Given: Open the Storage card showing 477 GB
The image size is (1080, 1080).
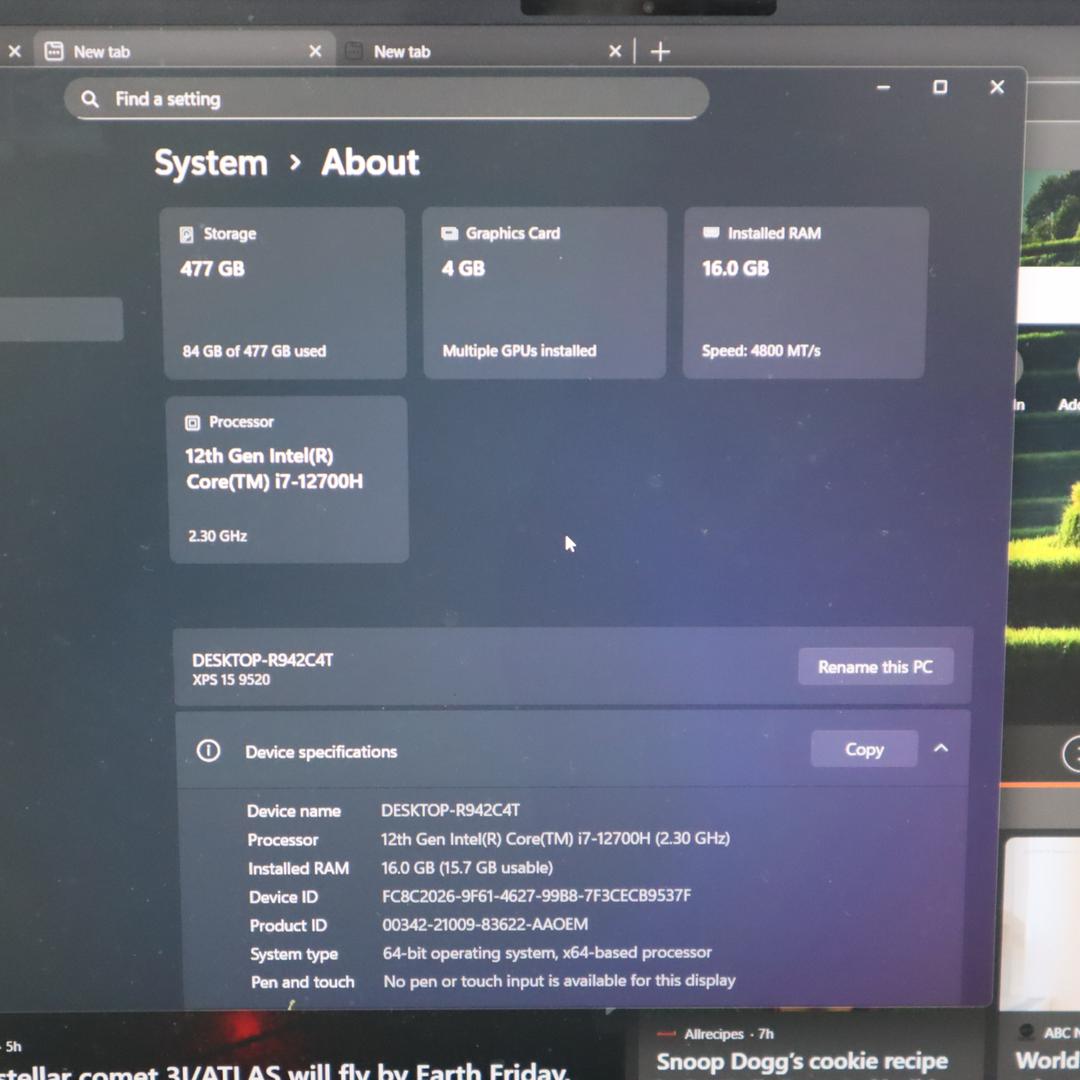Looking at the screenshot, I should click(x=283, y=292).
